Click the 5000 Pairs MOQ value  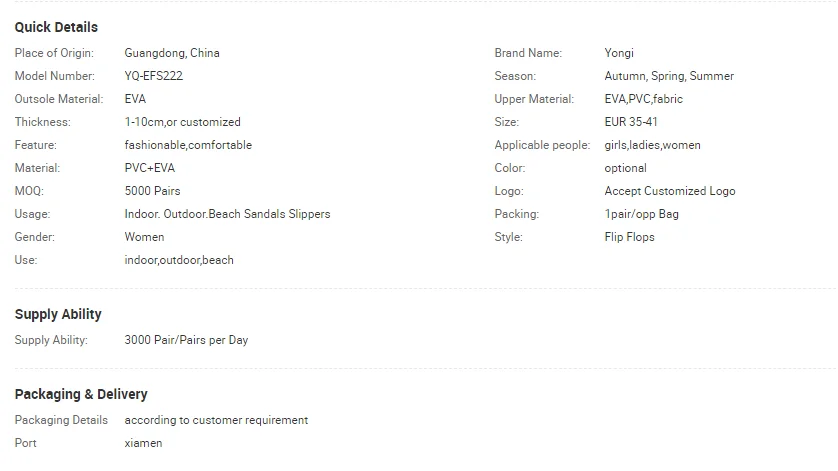152,191
